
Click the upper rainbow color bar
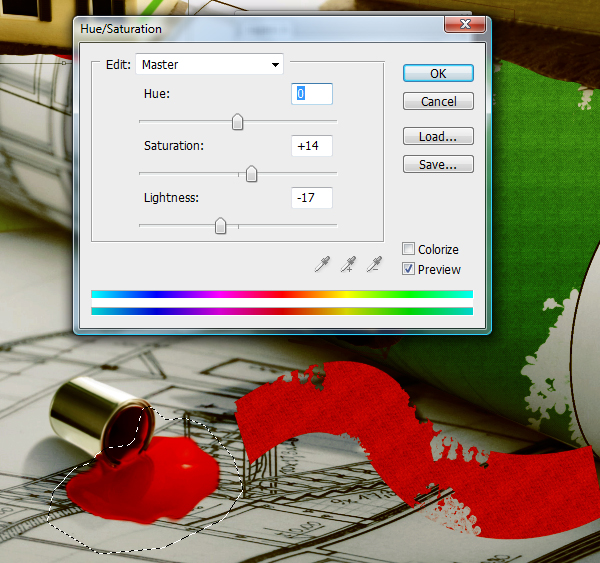(282, 294)
